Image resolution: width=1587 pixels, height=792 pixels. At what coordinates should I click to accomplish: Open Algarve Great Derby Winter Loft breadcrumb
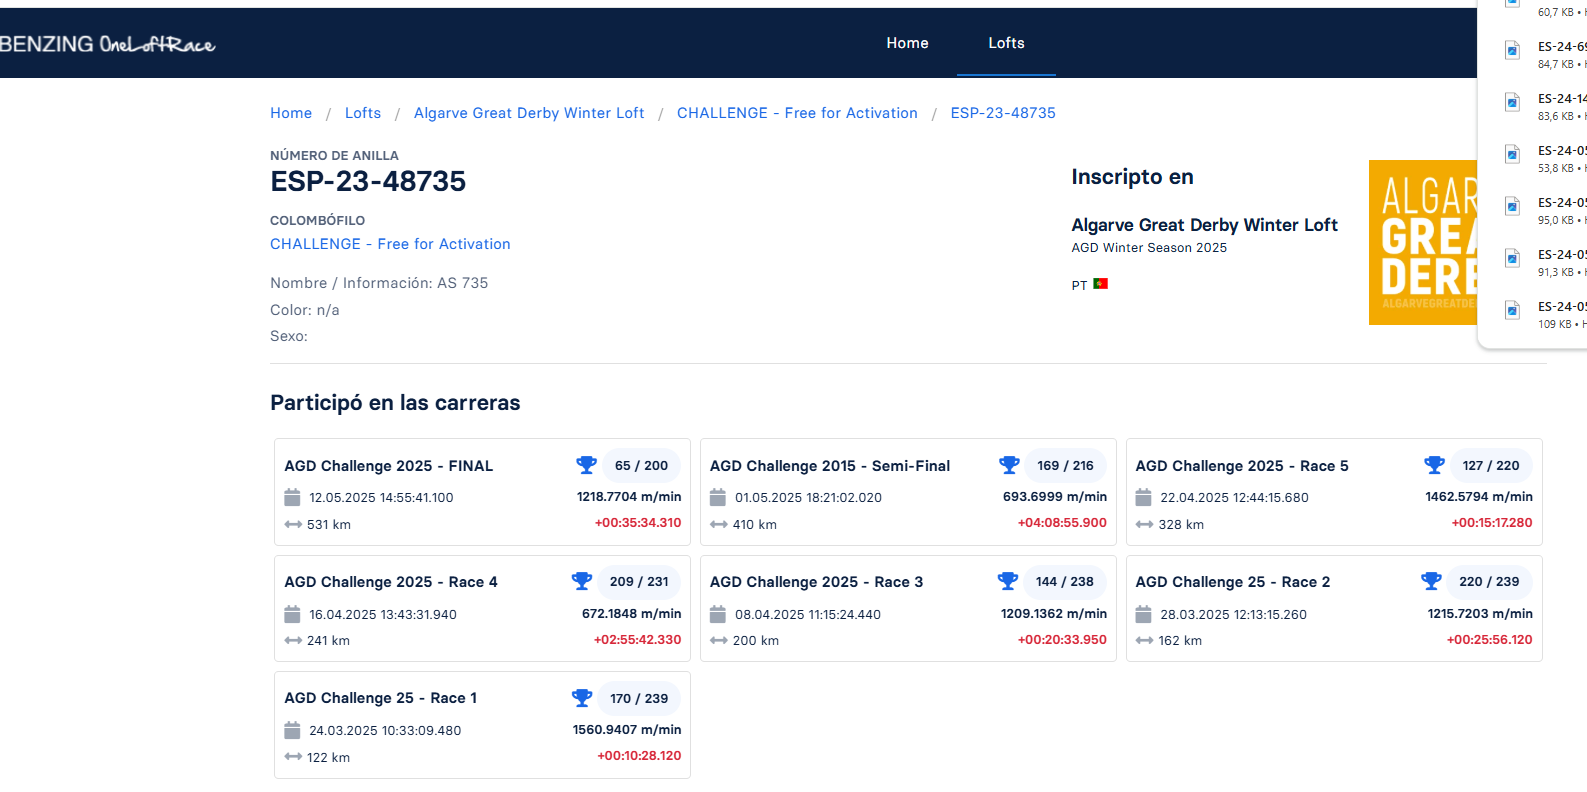click(529, 113)
